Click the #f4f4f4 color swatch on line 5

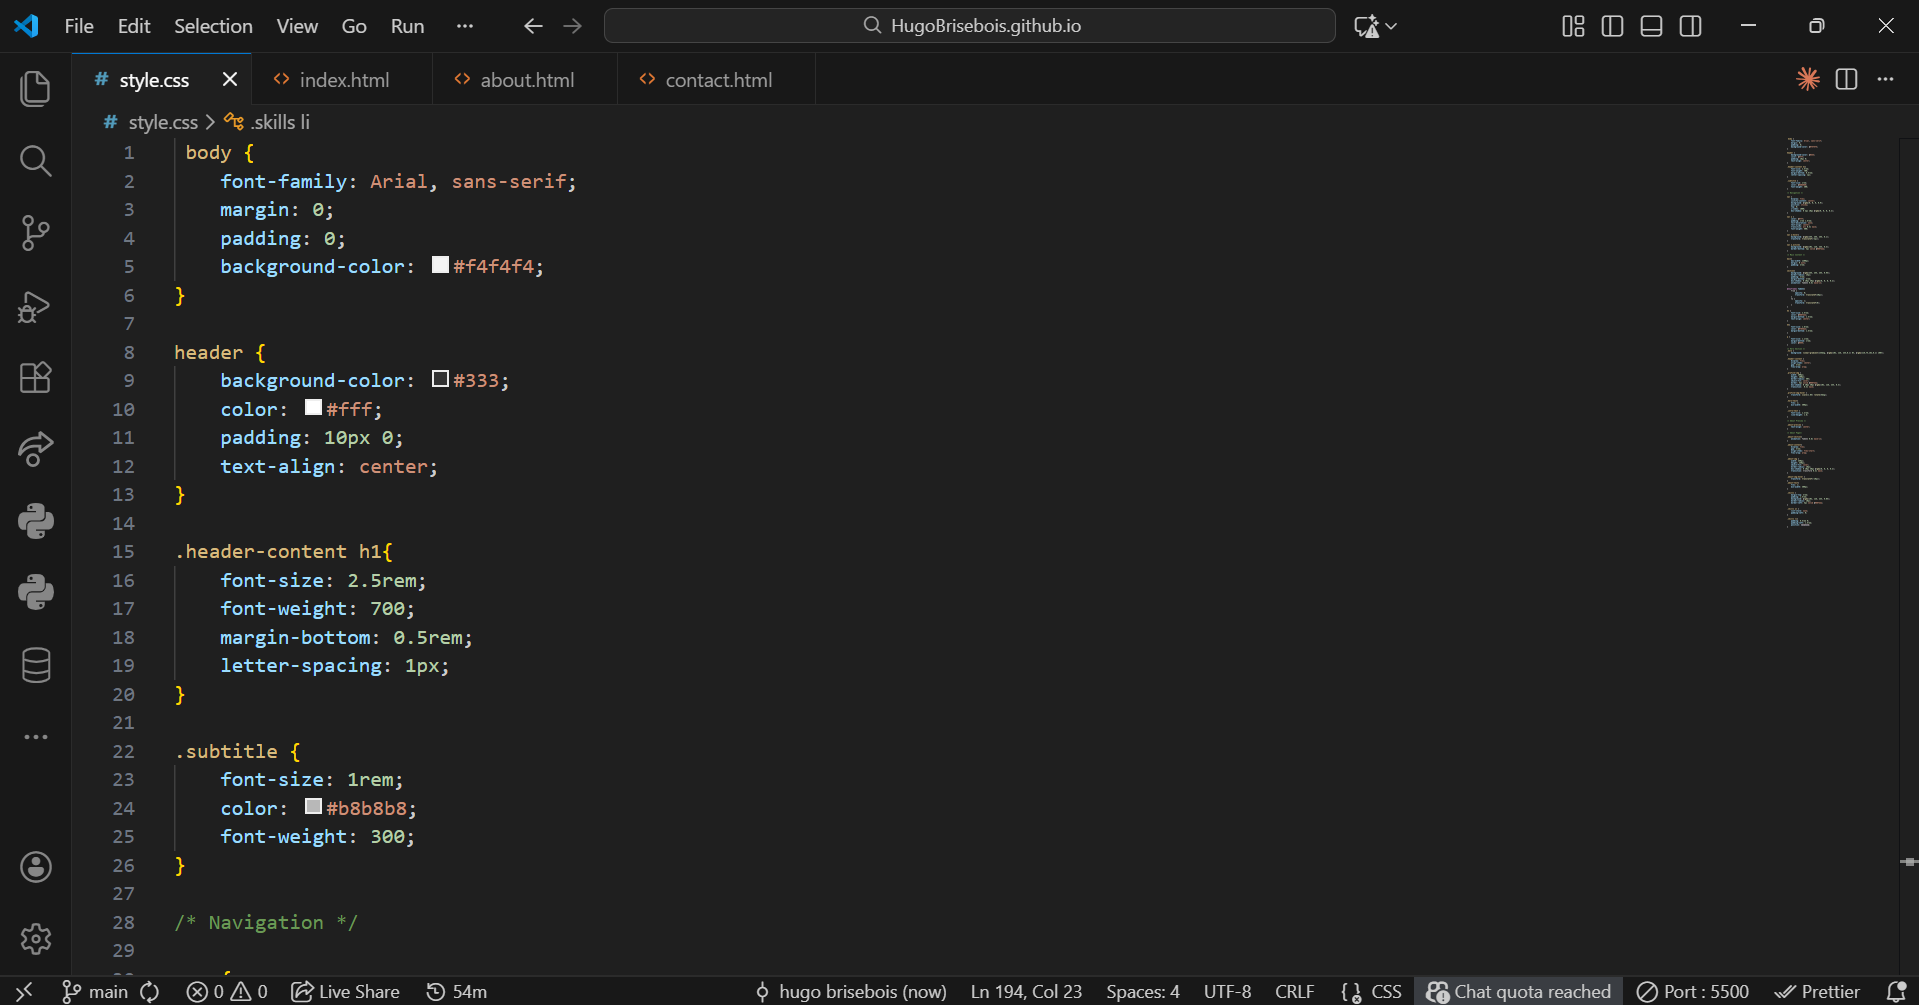point(440,265)
